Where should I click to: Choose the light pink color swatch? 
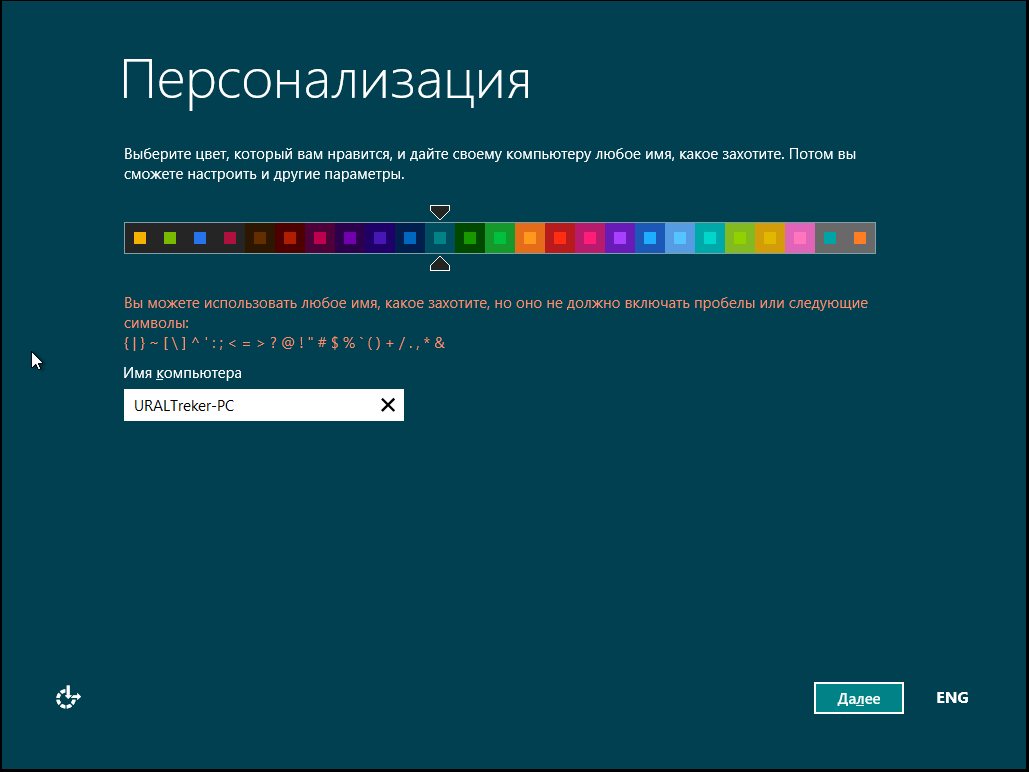pos(800,238)
